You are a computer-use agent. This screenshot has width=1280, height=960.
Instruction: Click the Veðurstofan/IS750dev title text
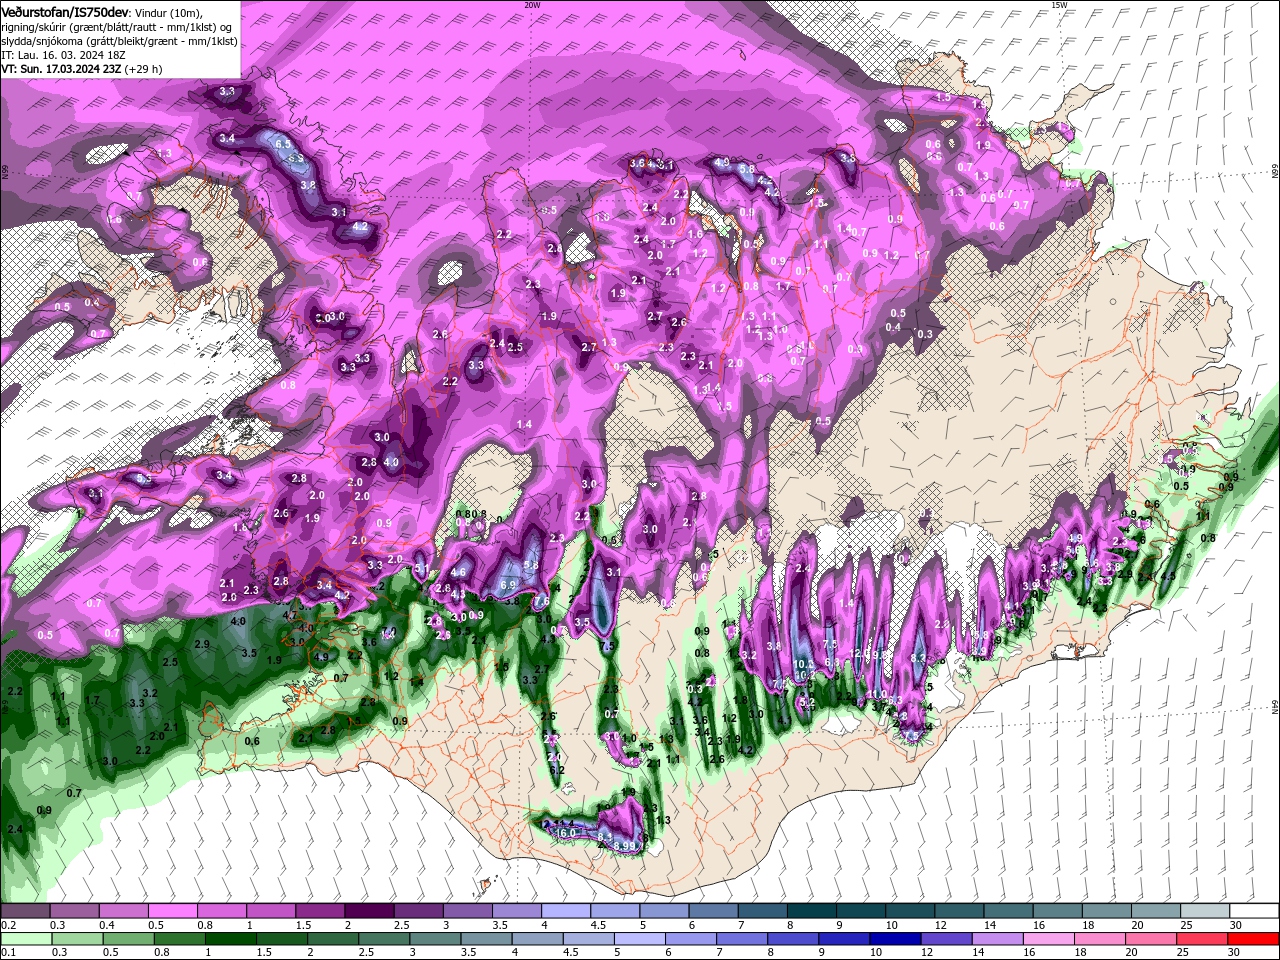click(x=65, y=12)
